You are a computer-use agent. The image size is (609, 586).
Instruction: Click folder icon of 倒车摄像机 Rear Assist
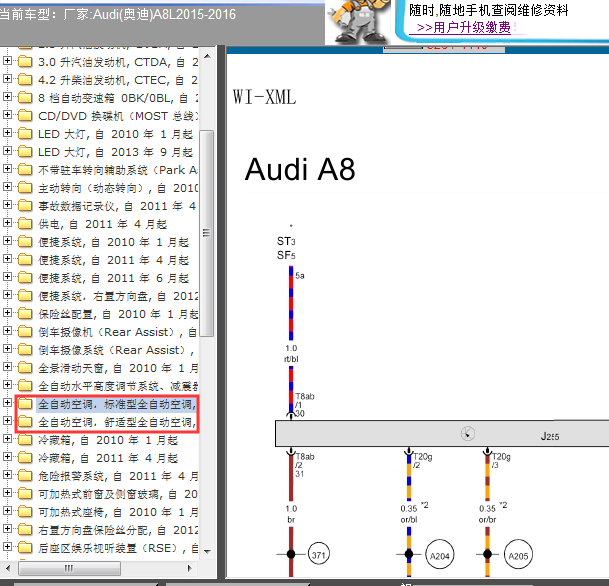click(x=25, y=332)
